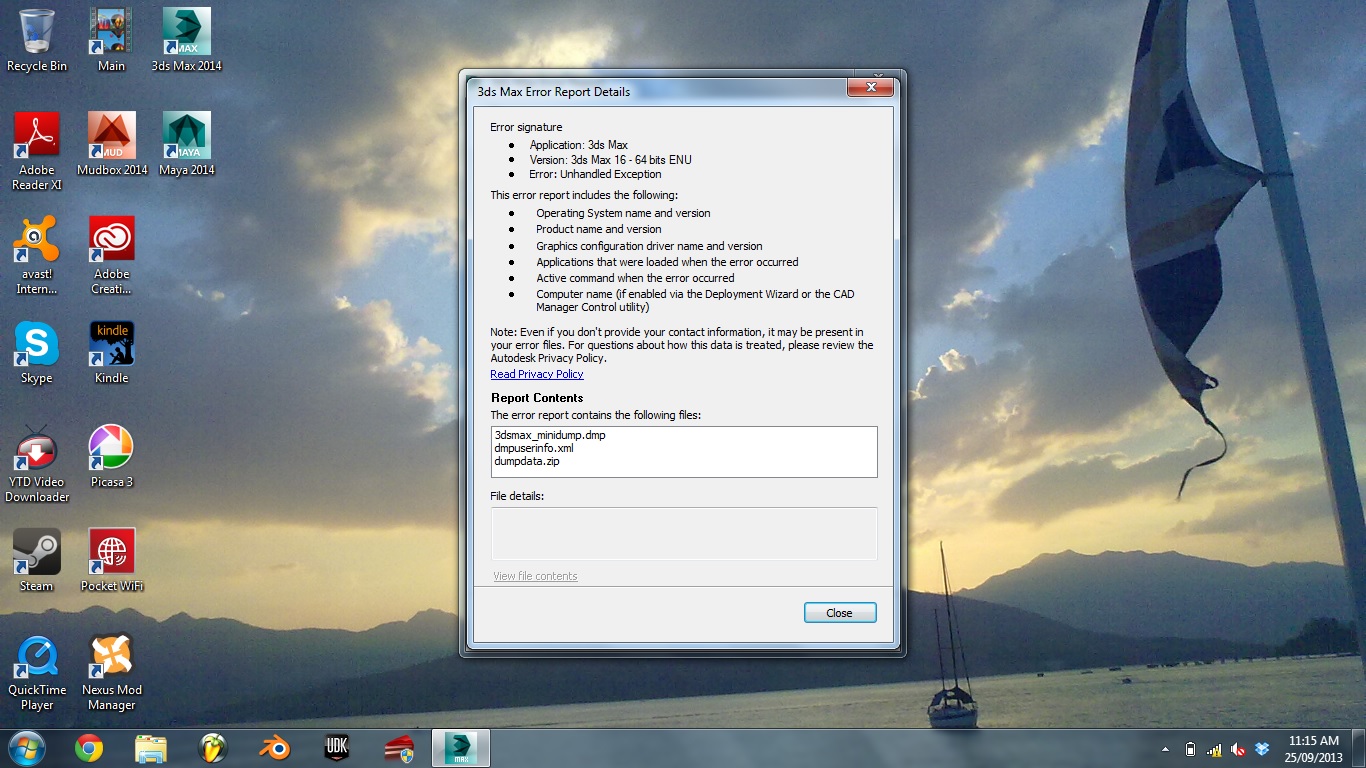
Task: Launch Blender from the taskbar
Action: click(275, 748)
